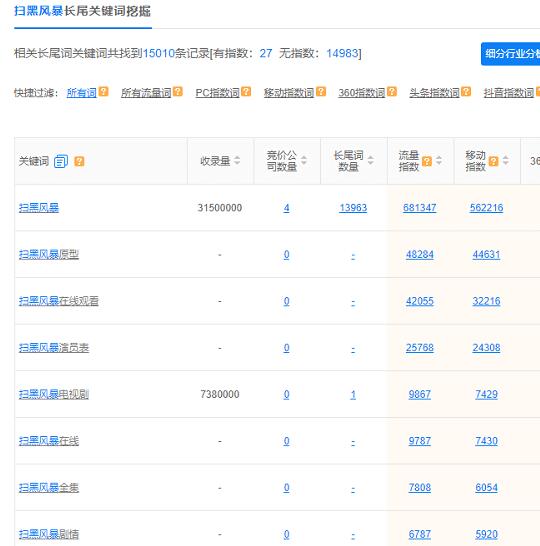Click traffic index 42055
The height and width of the screenshot is (546, 540).
(420, 301)
